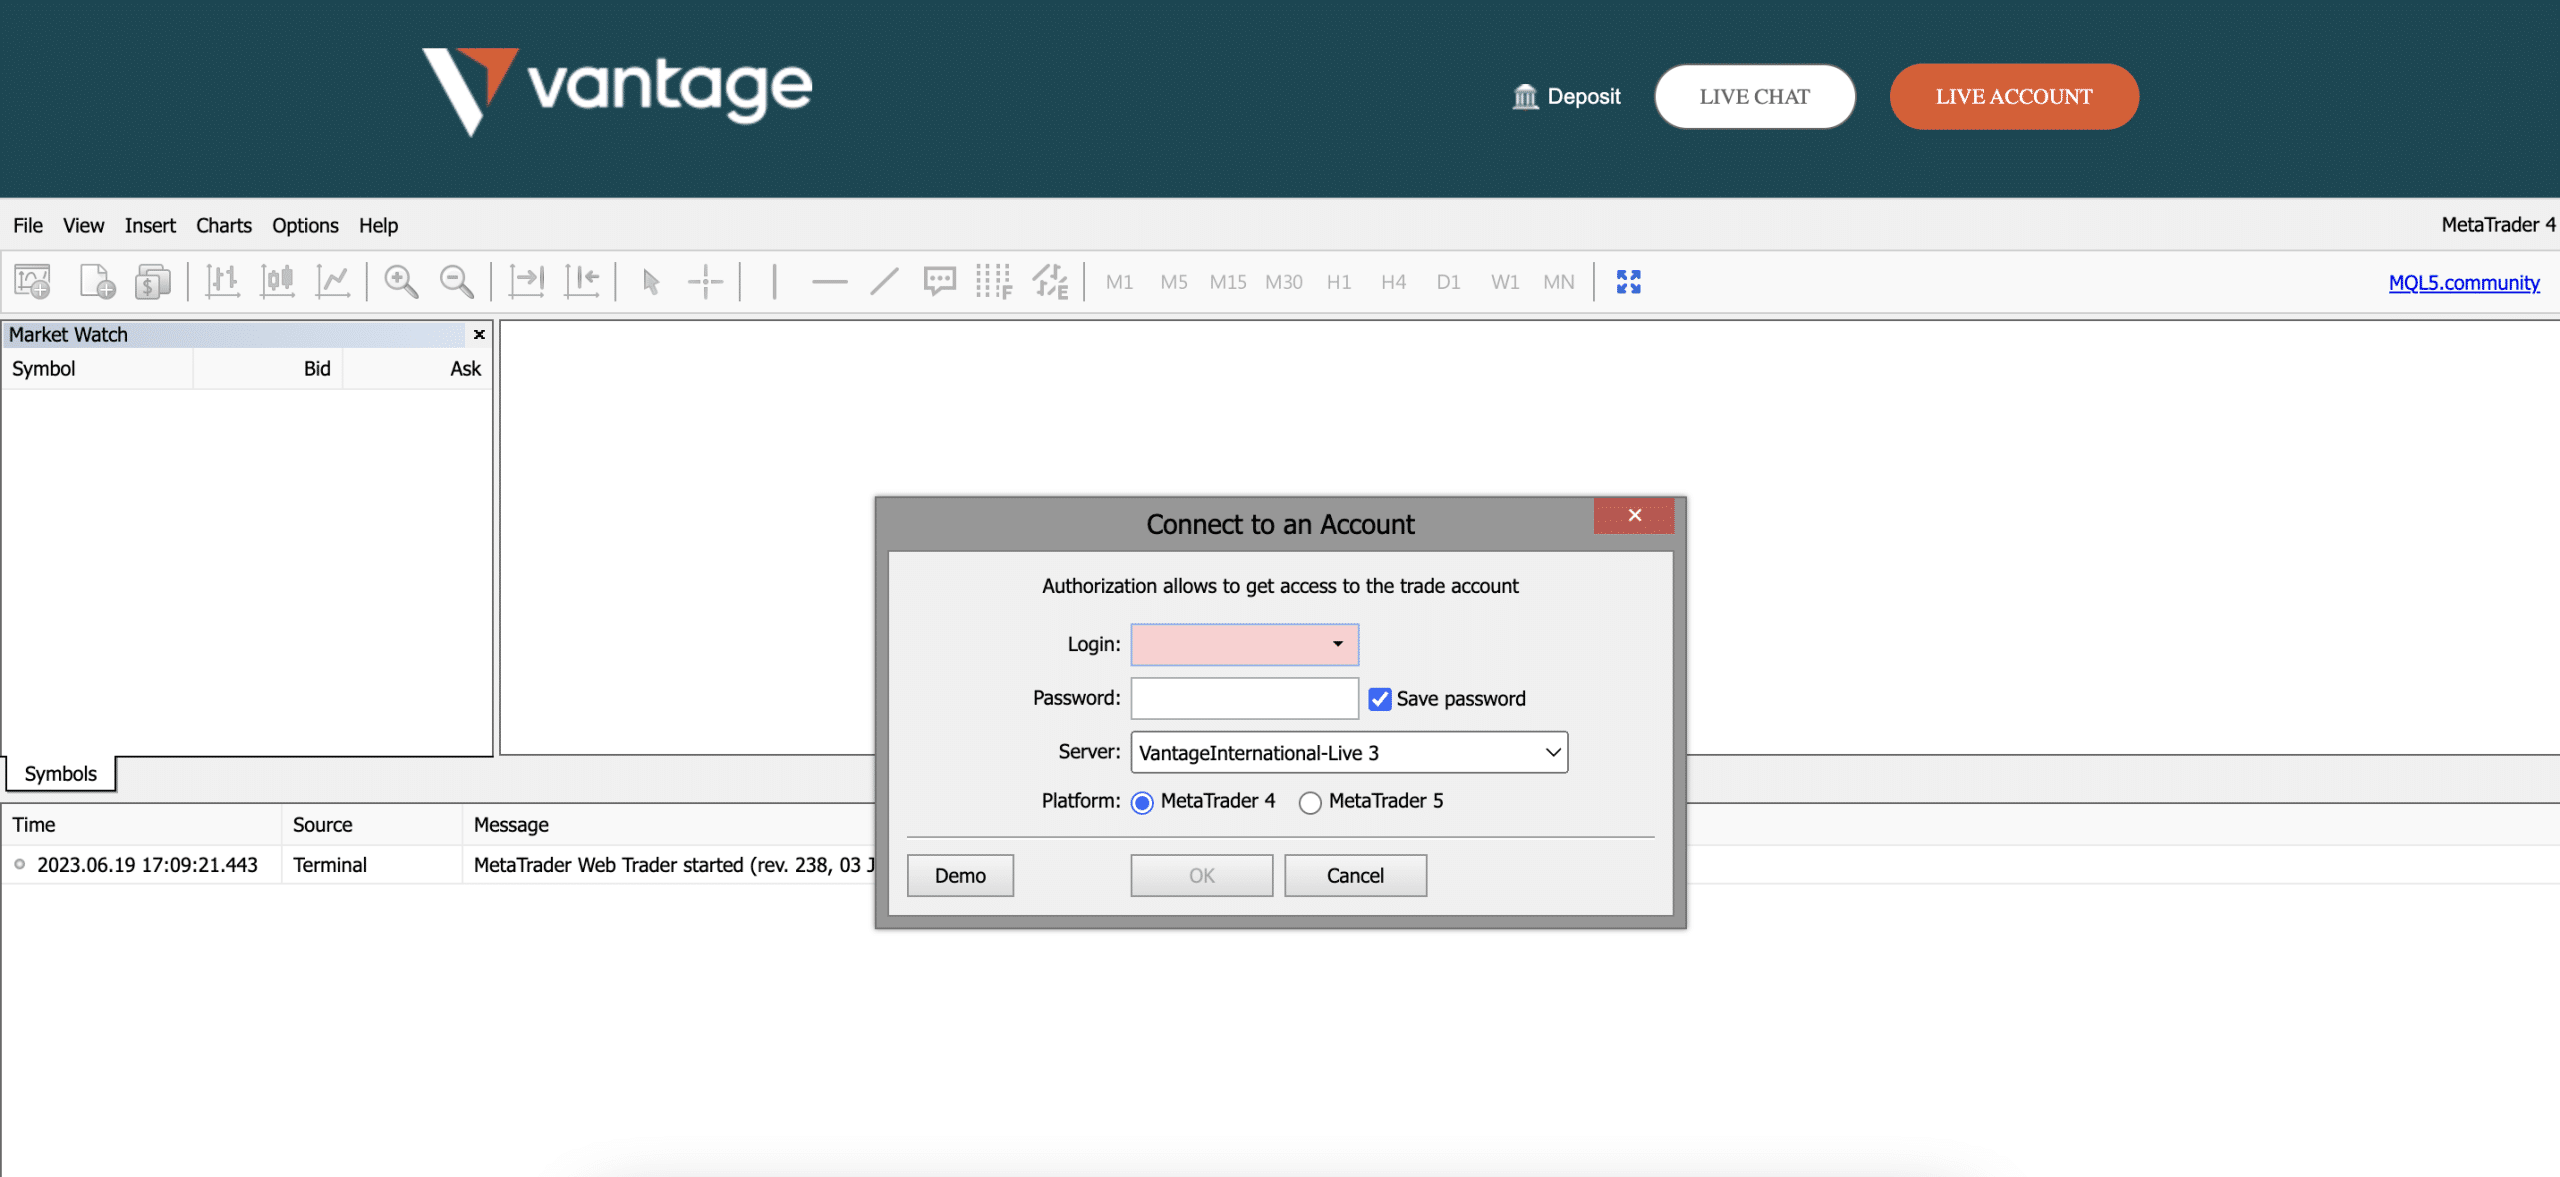The width and height of the screenshot is (2560, 1177).
Task: Set timeframe to M15
Action: tap(1228, 283)
